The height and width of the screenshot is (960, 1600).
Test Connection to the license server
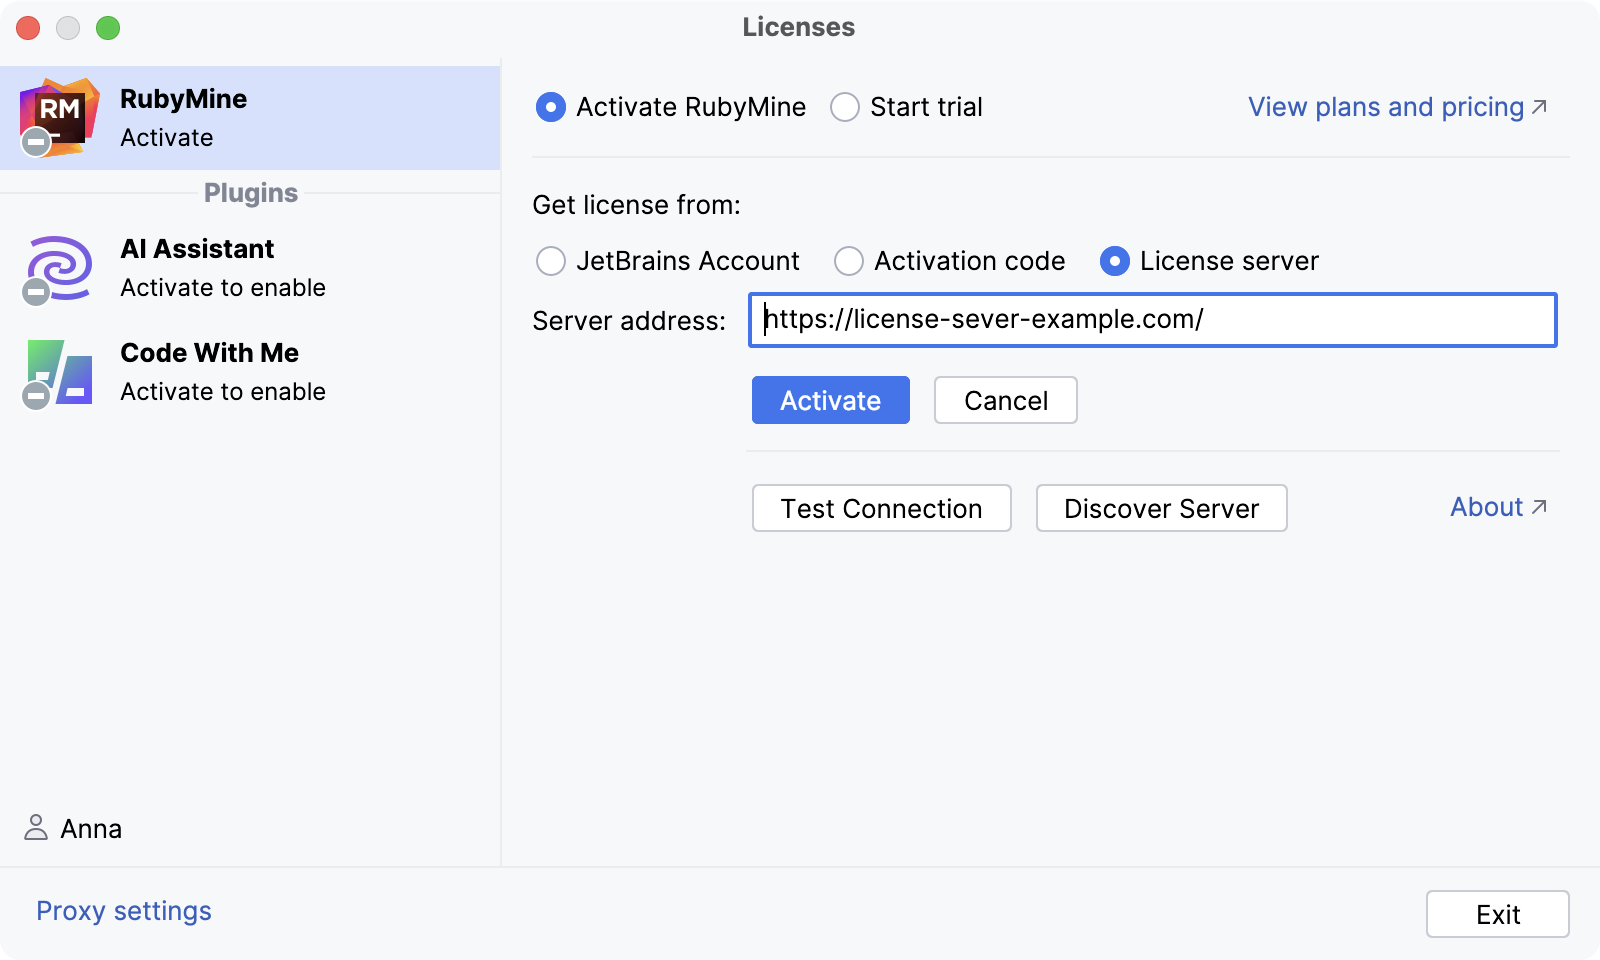tap(882, 508)
